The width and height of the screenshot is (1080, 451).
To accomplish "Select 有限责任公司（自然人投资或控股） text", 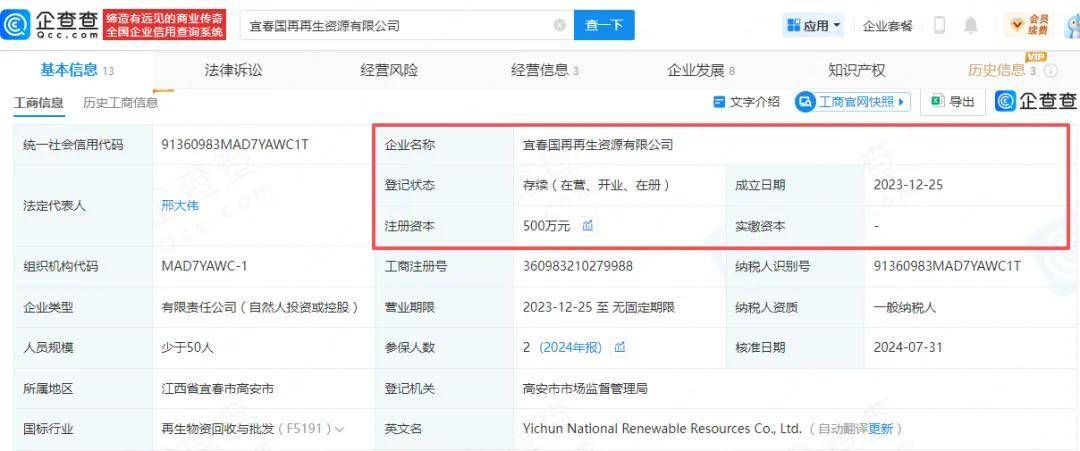I will [260, 308].
